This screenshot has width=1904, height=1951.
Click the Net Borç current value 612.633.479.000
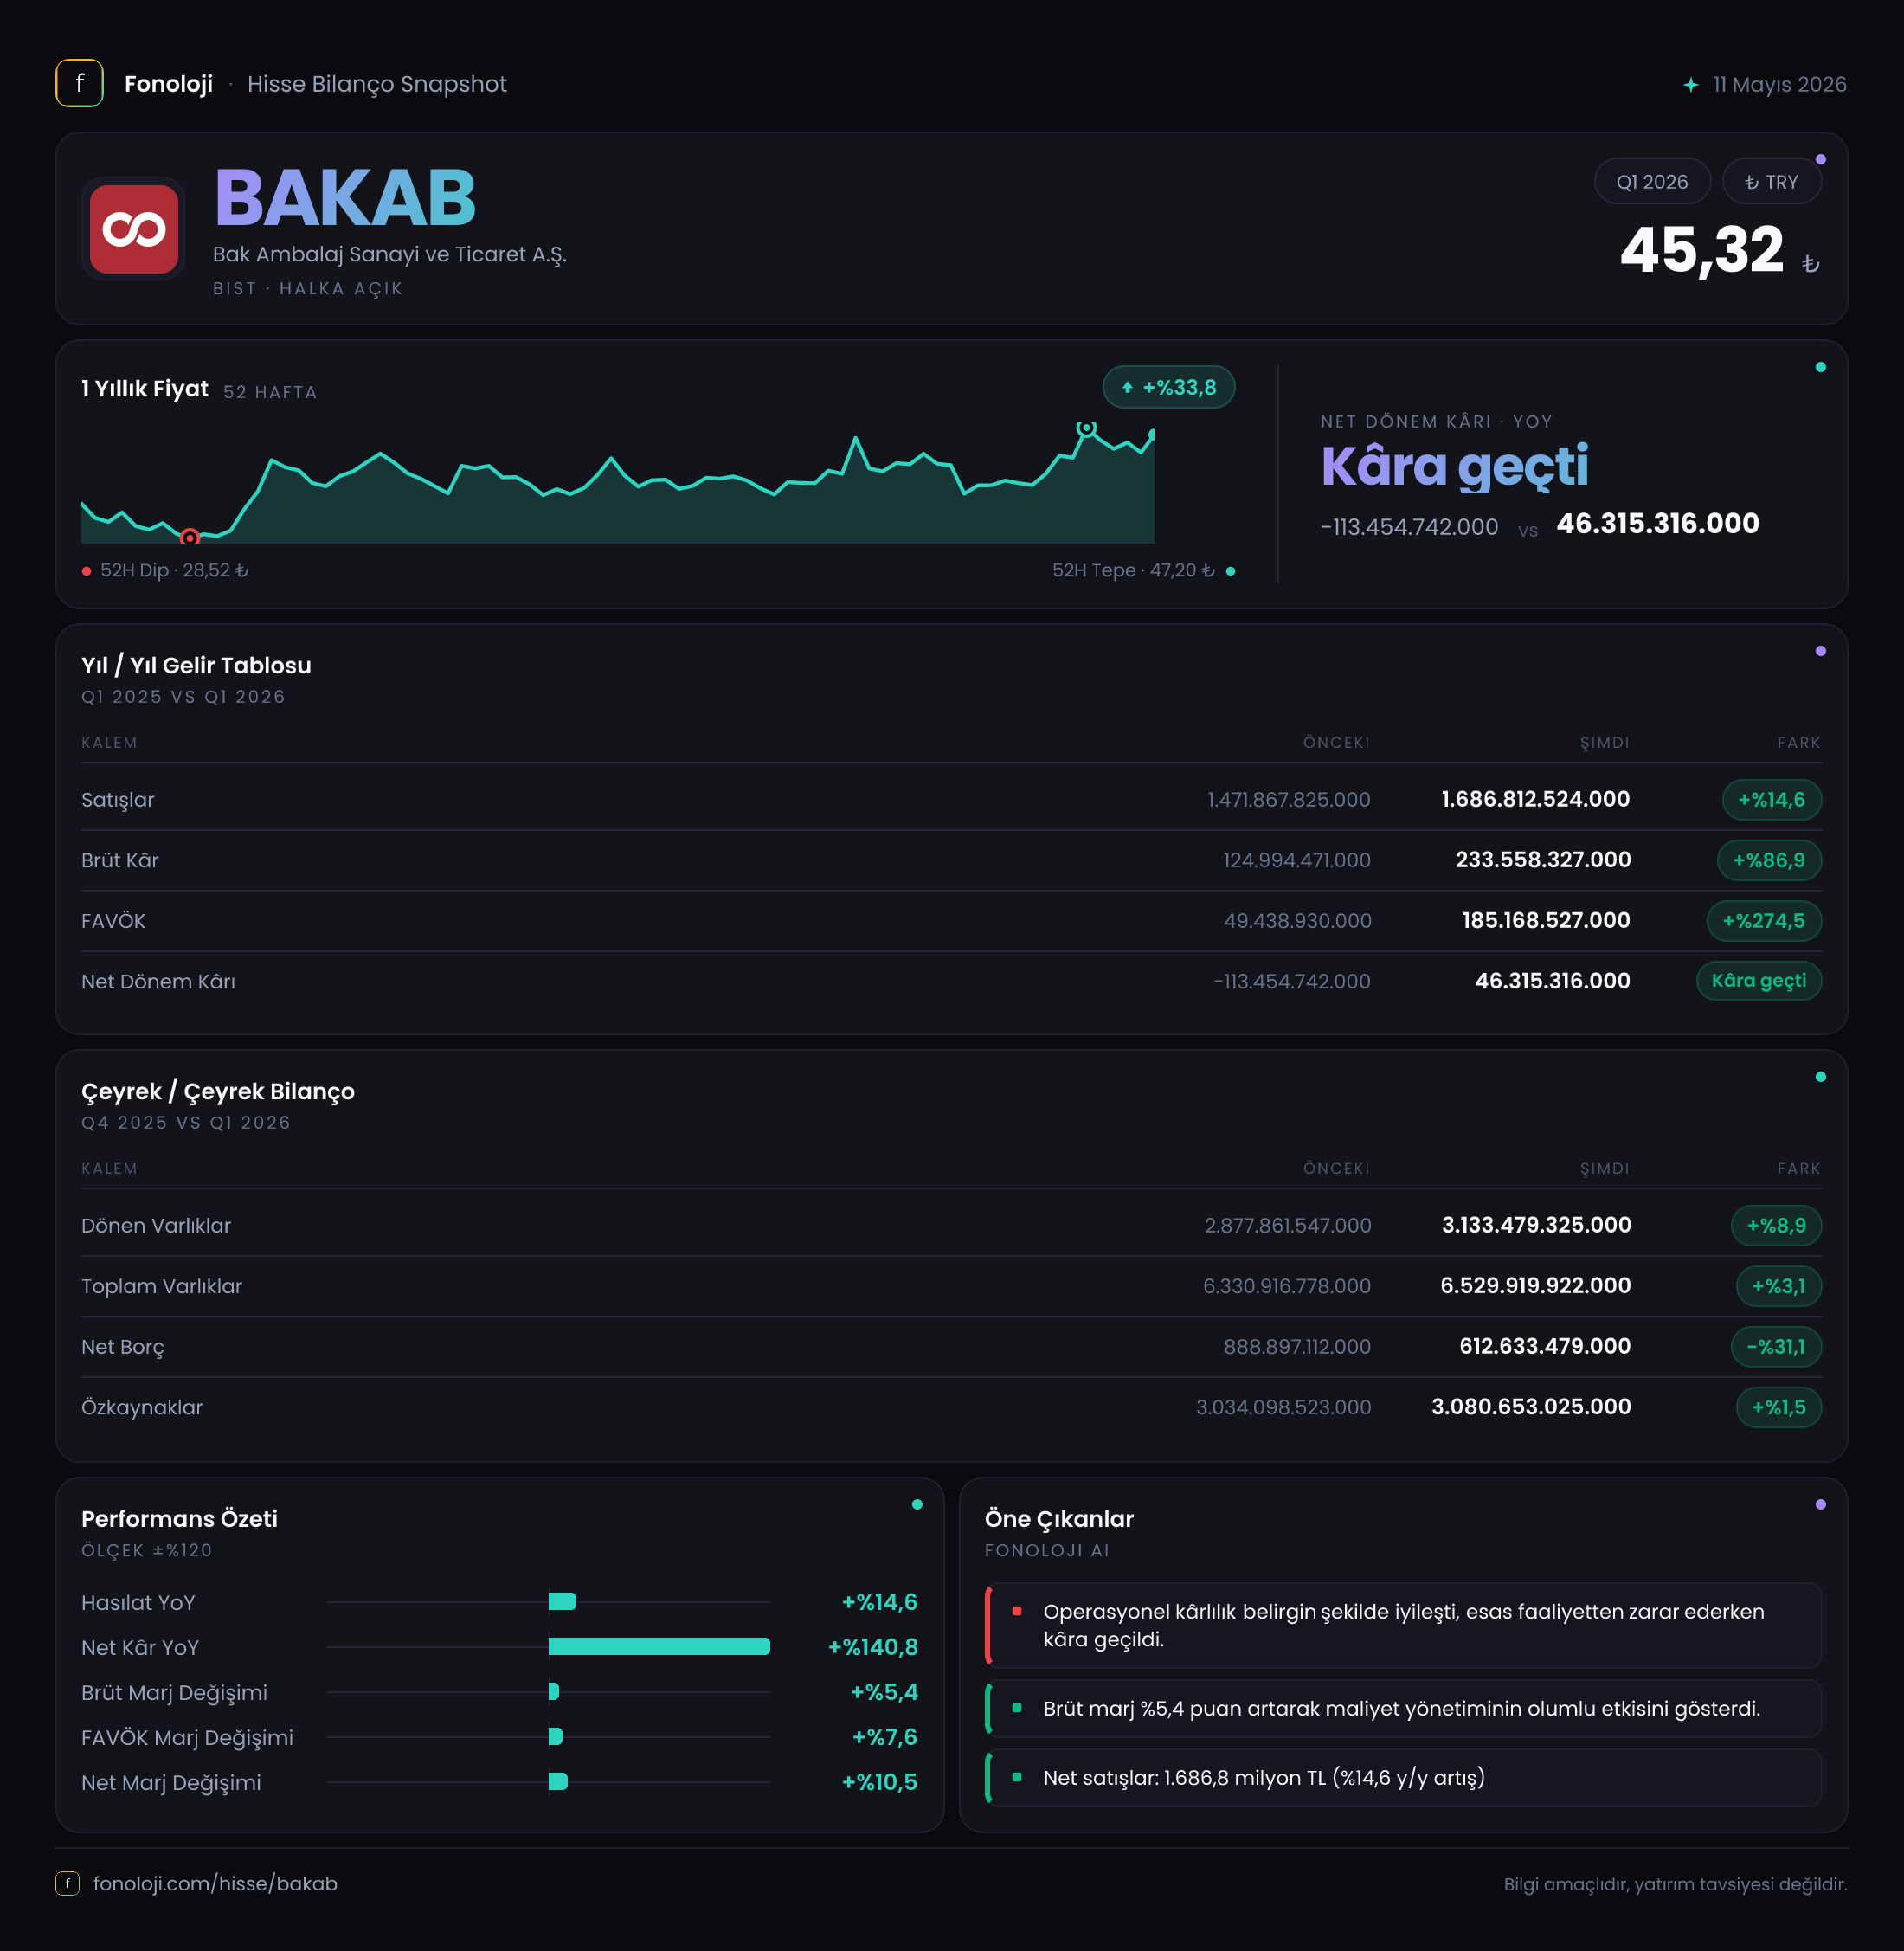(x=1545, y=1346)
